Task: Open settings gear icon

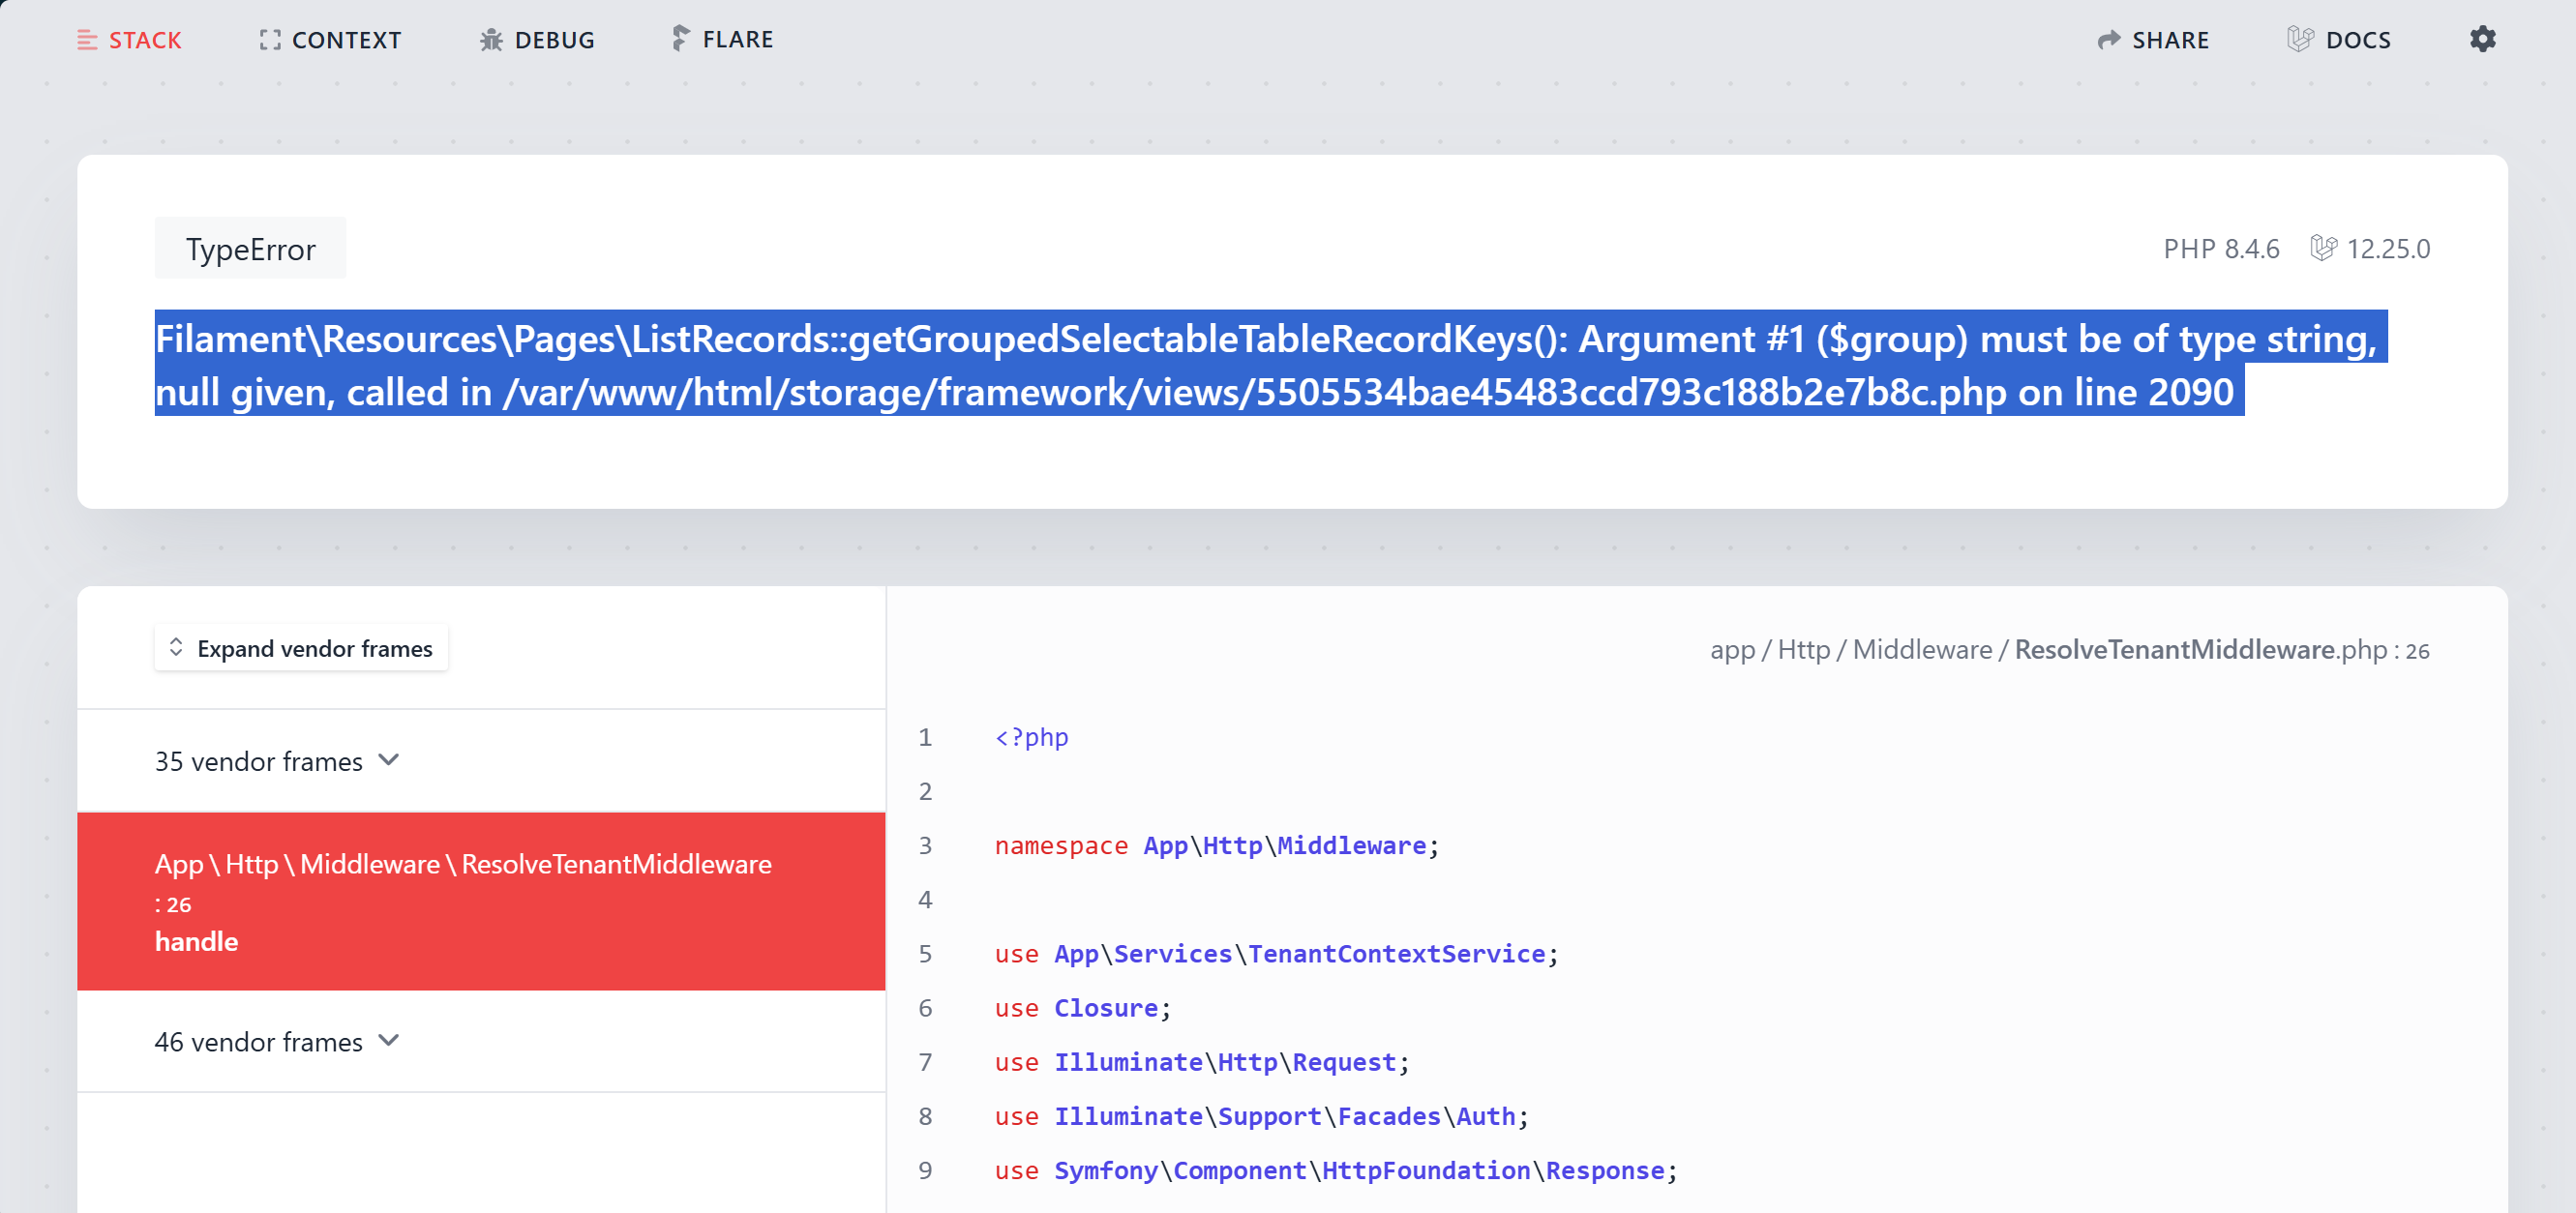Action: tap(2482, 40)
